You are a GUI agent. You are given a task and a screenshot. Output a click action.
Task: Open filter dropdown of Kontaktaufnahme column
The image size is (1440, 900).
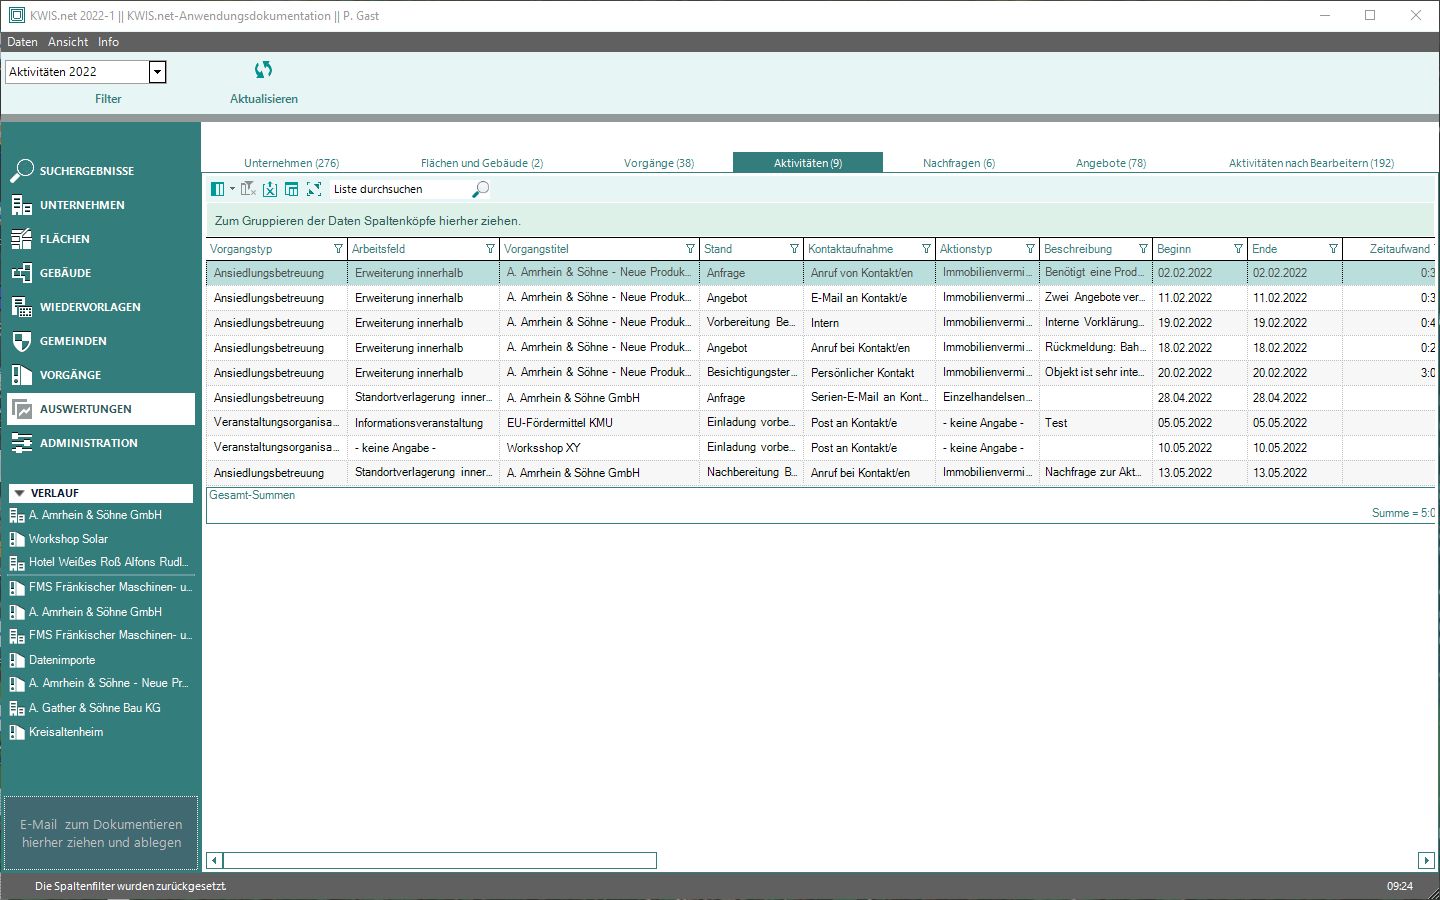[926, 249]
